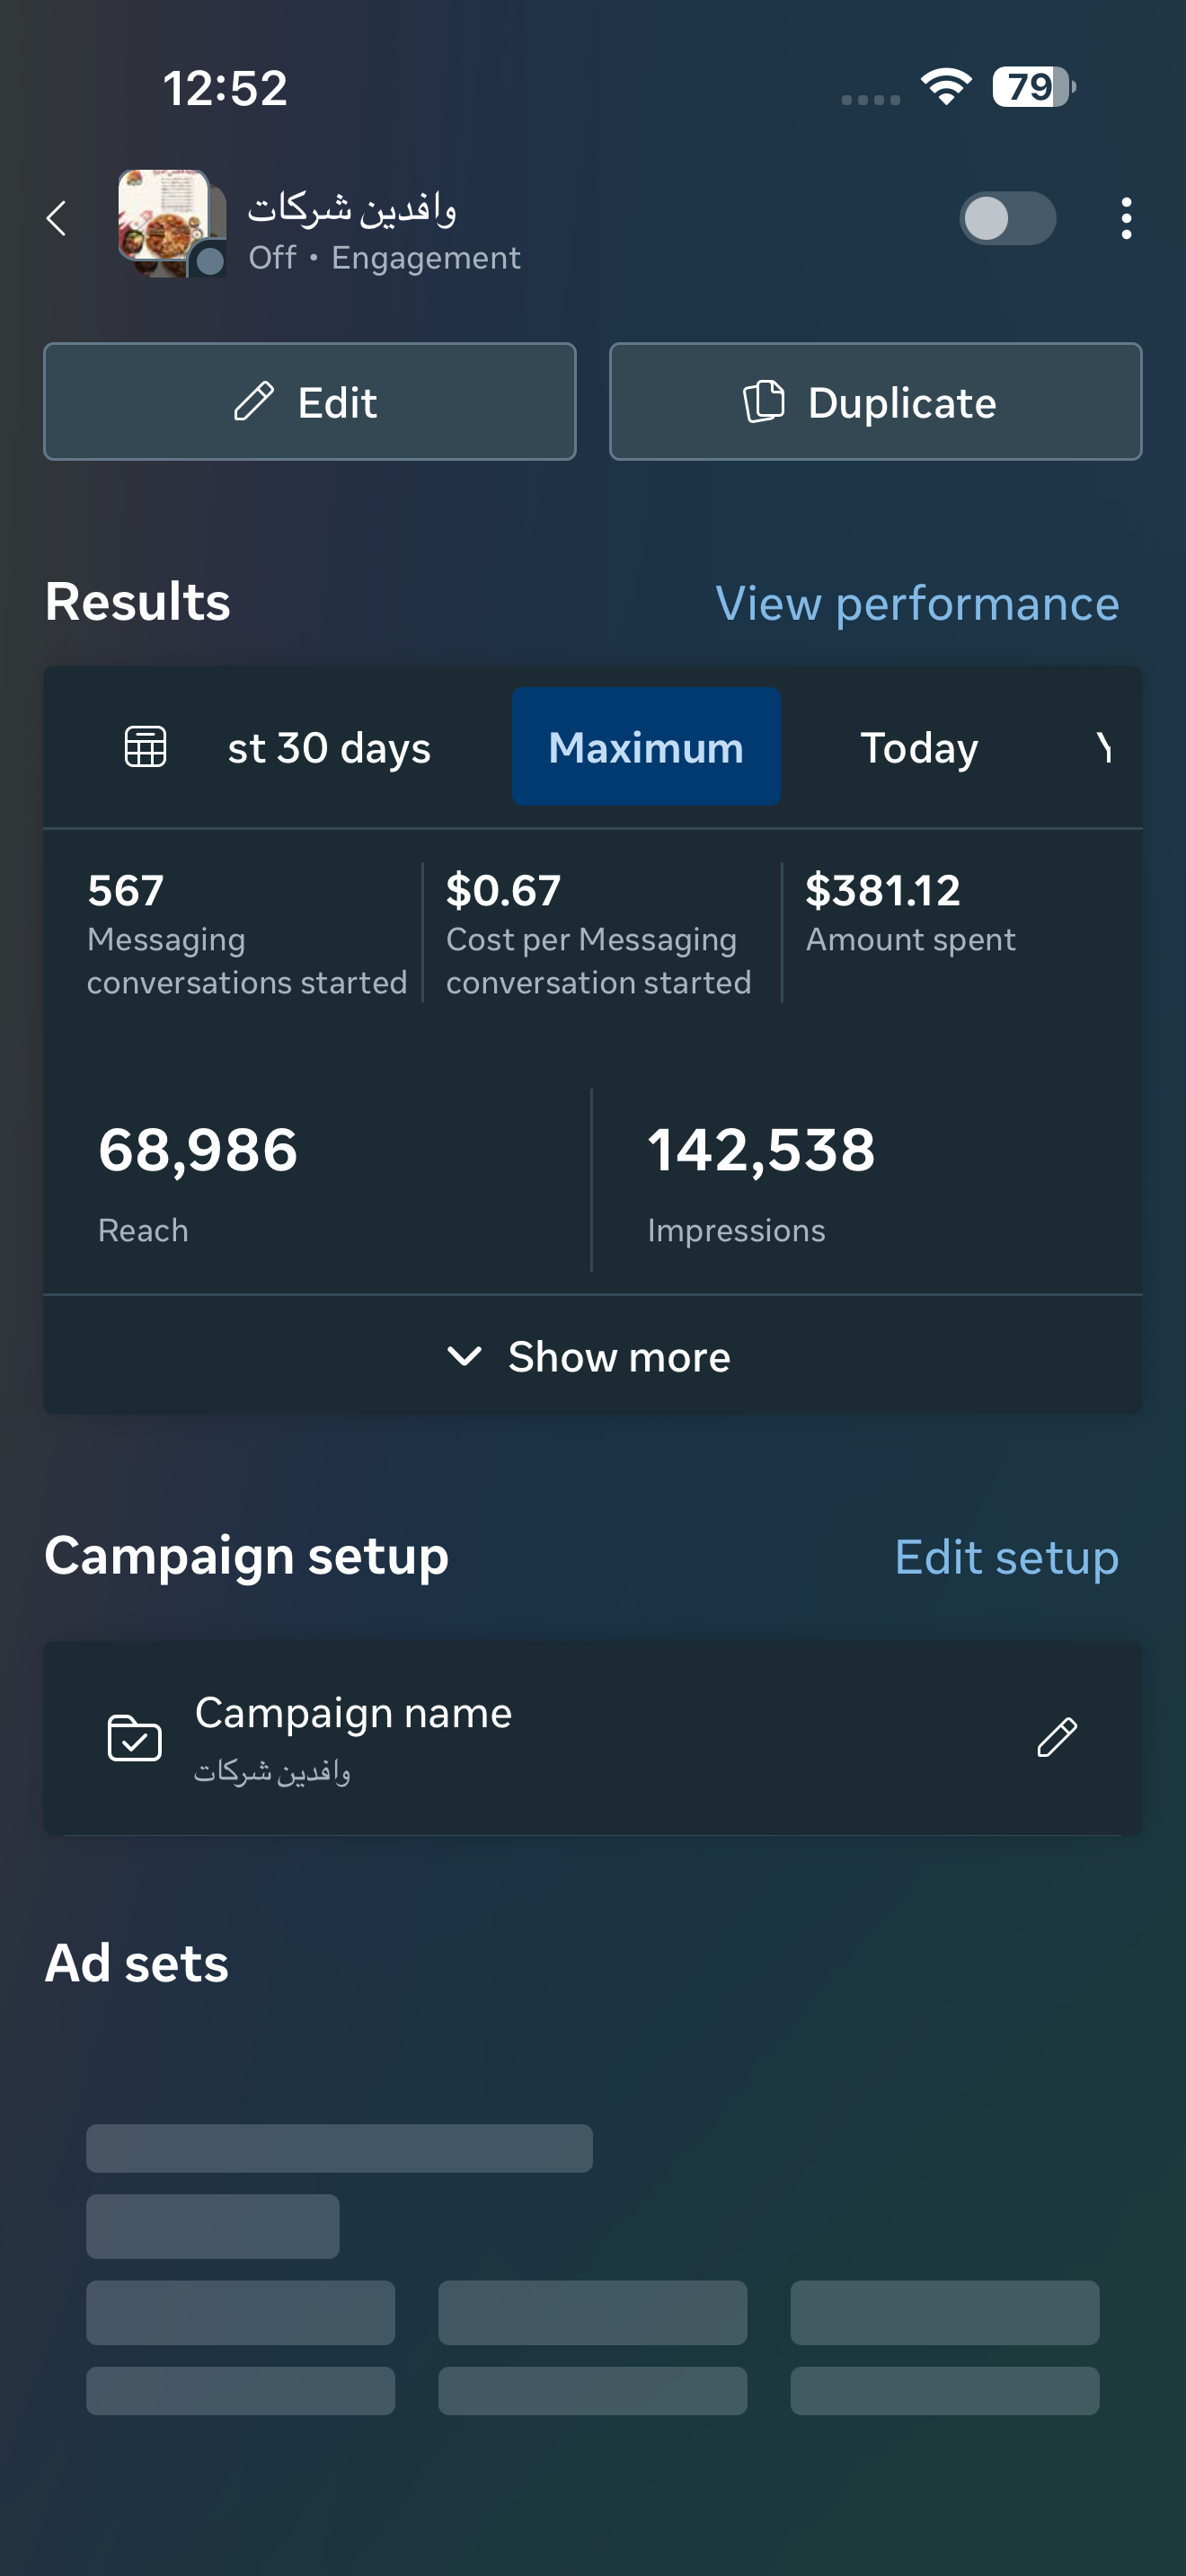Screen dimensions: 1186x2576
Task: Tap the Edit setup link
Action: [1006, 1557]
